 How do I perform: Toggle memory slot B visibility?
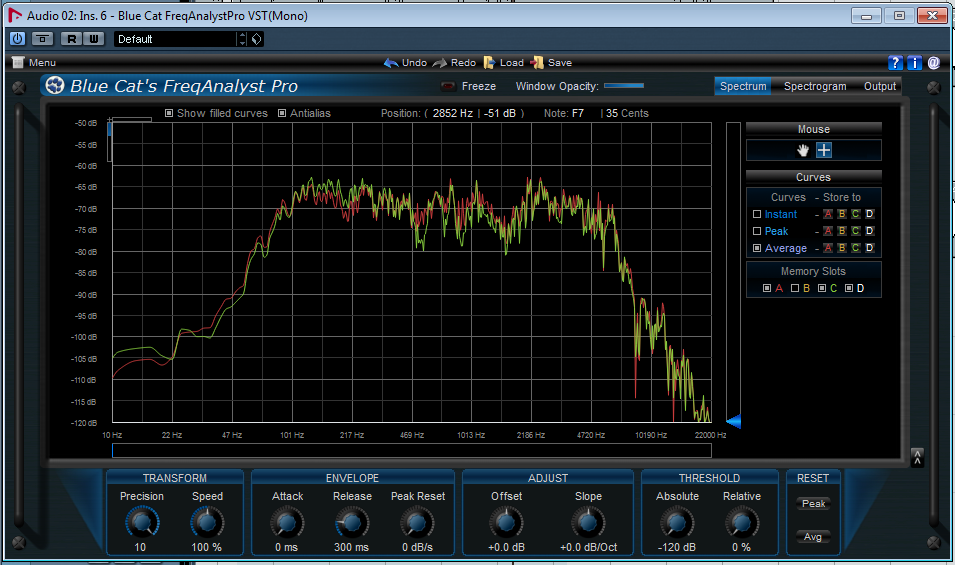[795, 289]
